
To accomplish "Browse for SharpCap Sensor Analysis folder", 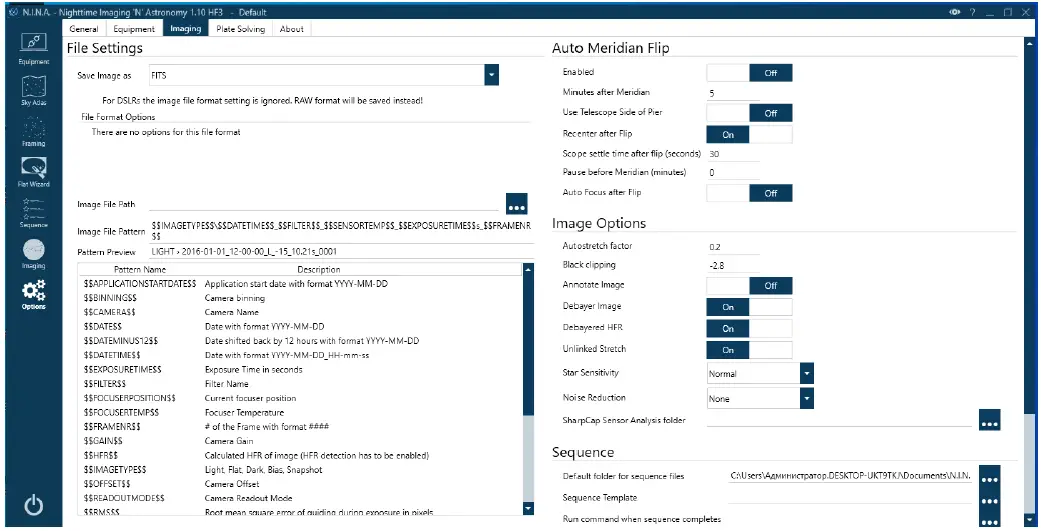I will (x=989, y=421).
